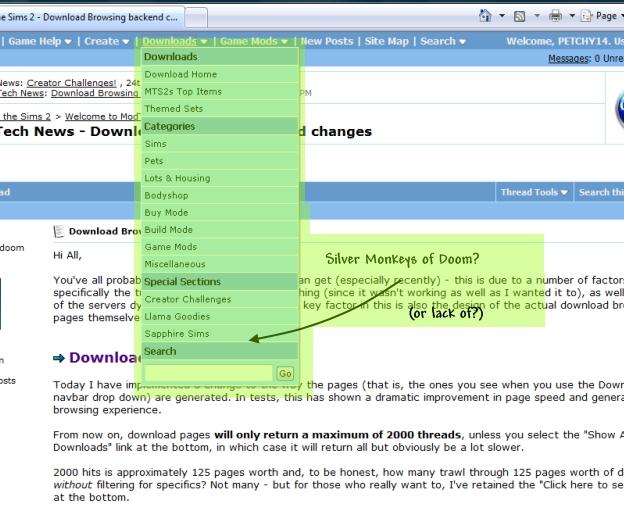This screenshot has height=506, width=624.
Task: Expand the dropdown arrow next to Home icon
Action: tap(500, 17)
